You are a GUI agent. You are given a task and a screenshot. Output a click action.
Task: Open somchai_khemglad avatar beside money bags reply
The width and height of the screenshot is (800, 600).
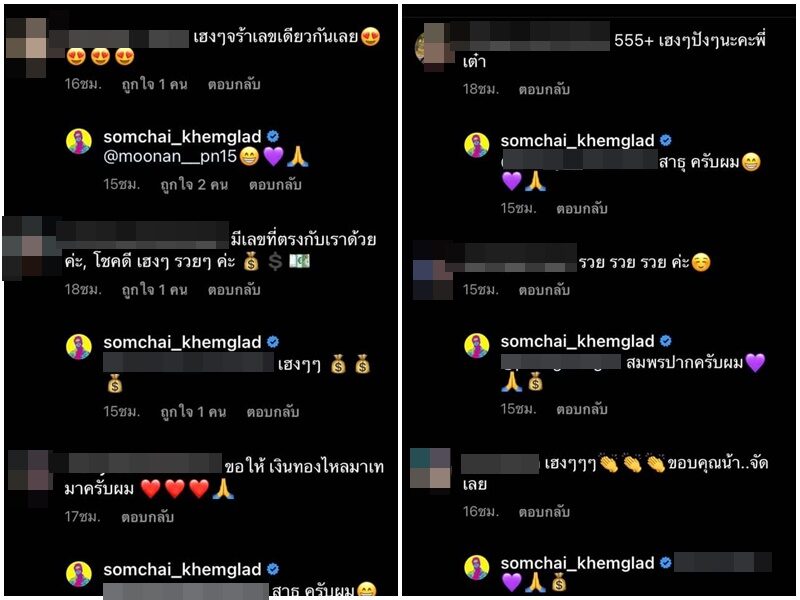click(x=79, y=347)
